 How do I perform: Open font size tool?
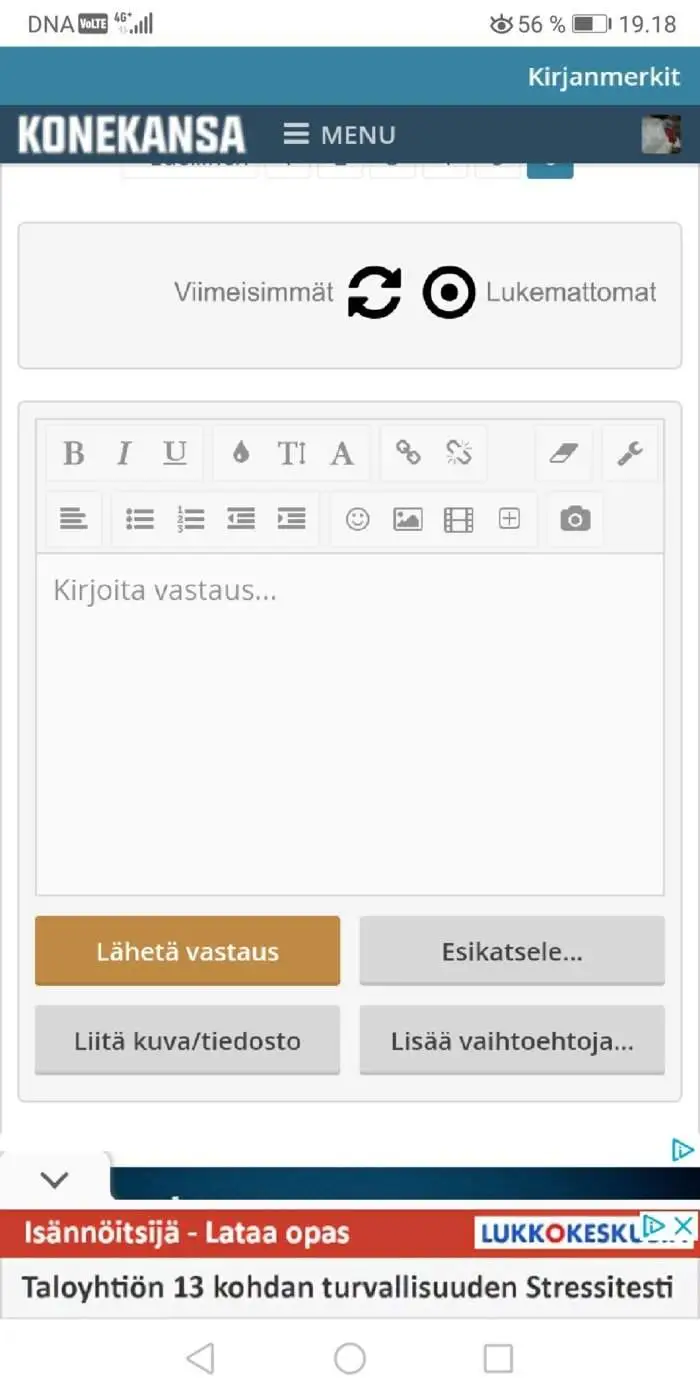coord(291,454)
